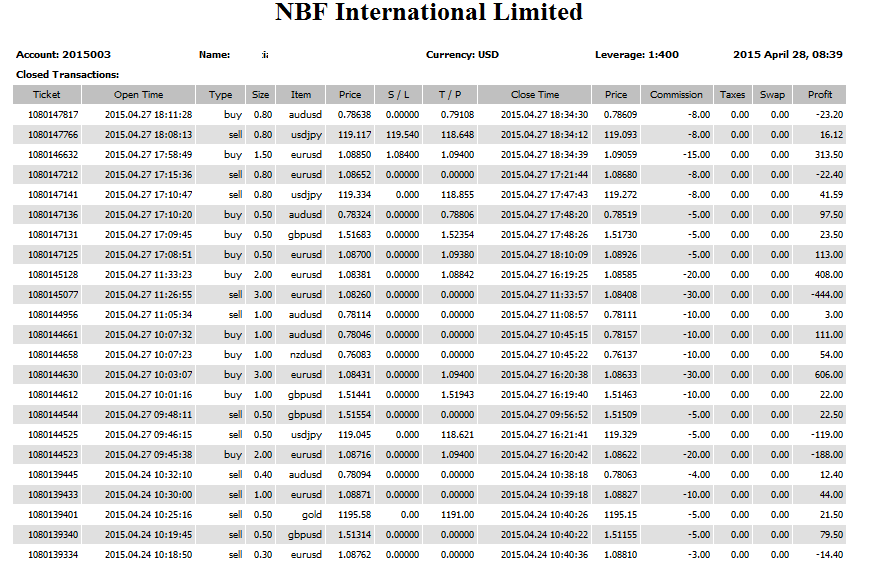Click the Currency: USD label
Screen dimensions: 870x564
pyautogui.click(x=462, y=54)
